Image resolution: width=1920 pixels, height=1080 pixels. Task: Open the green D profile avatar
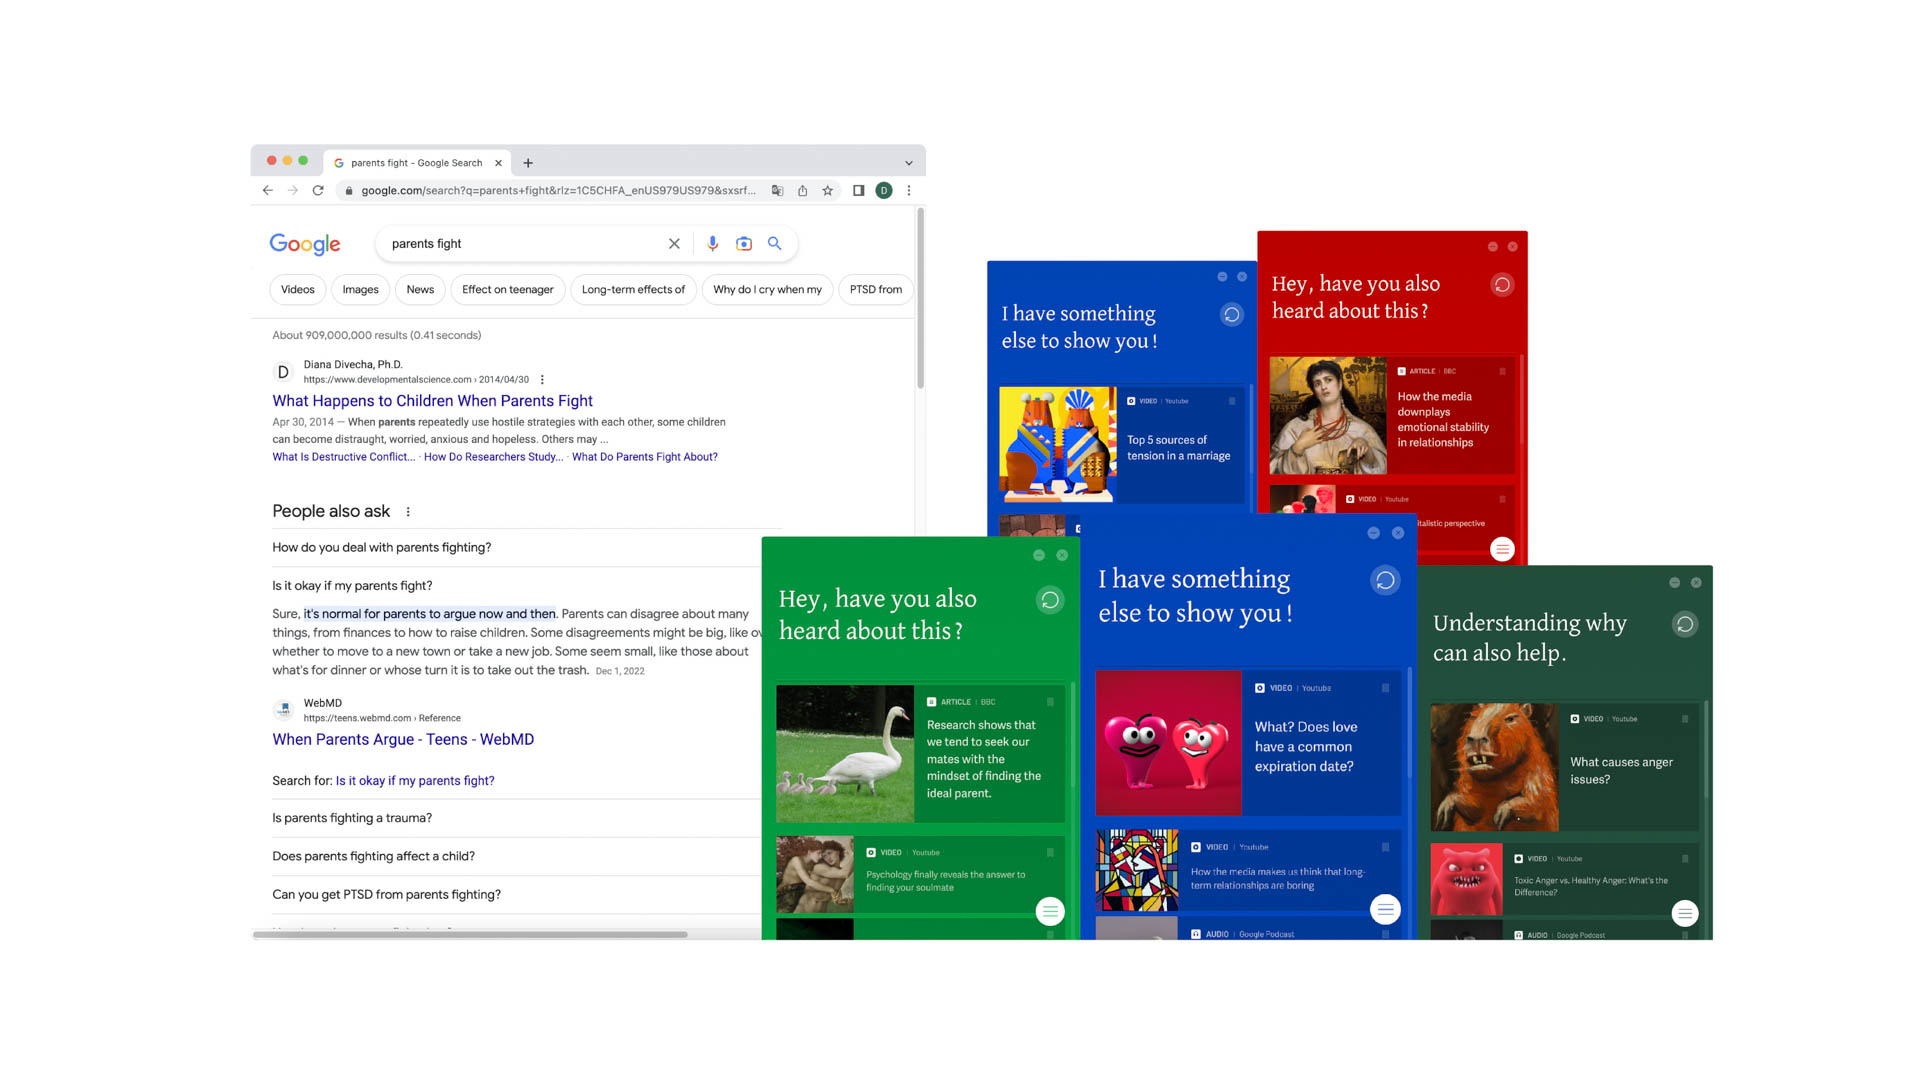click(x=884, y=190)
